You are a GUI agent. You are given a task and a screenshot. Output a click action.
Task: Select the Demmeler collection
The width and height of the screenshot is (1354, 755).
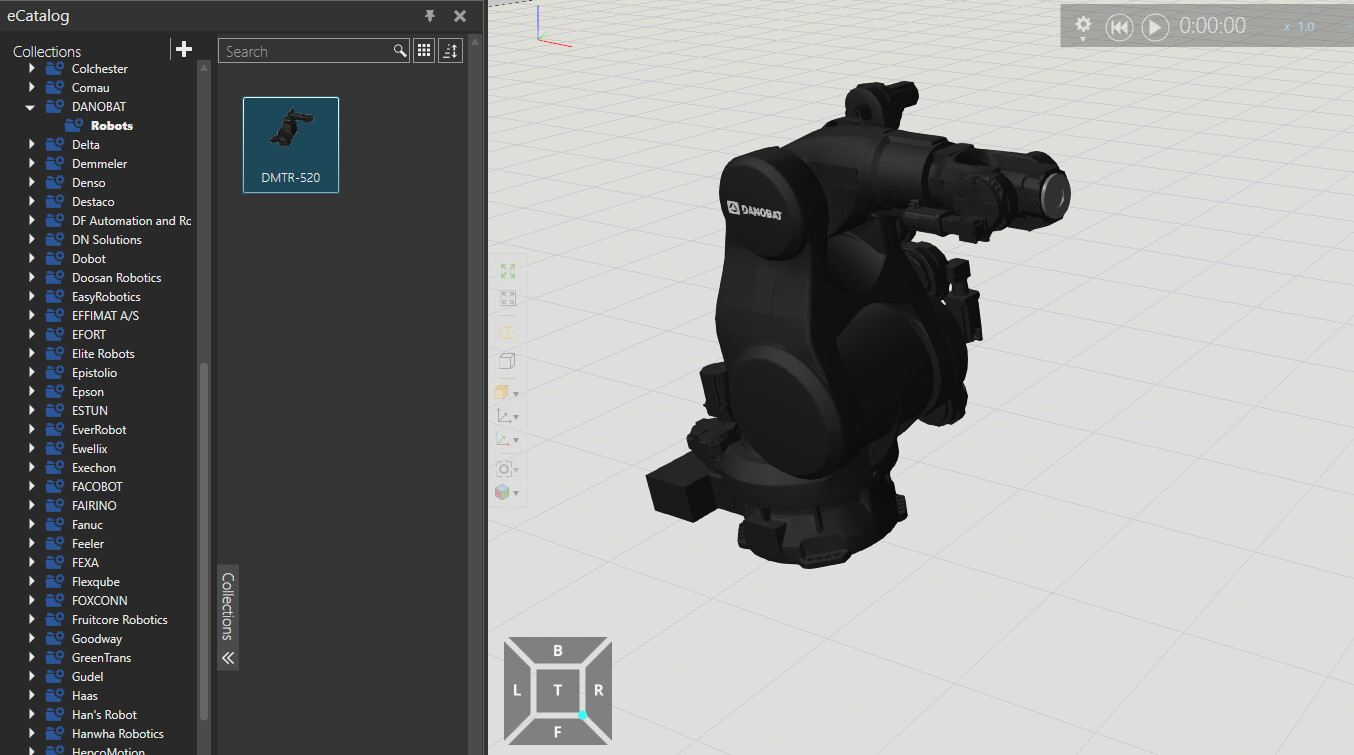point(99,164)
